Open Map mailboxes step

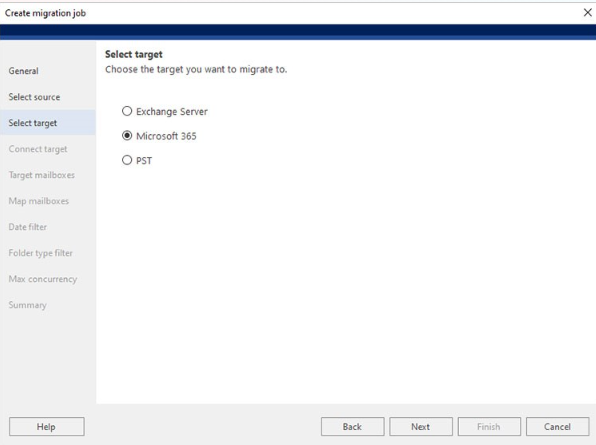pyautogui.click(x=38, y=201)
